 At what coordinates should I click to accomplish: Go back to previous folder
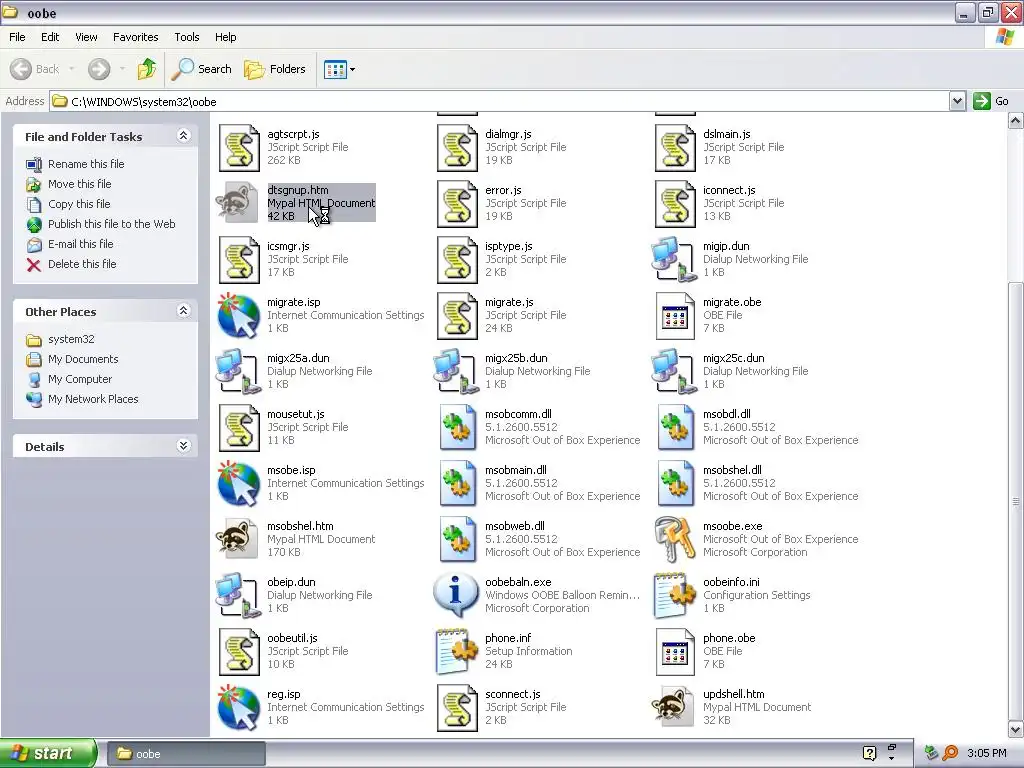coord(35,69)
